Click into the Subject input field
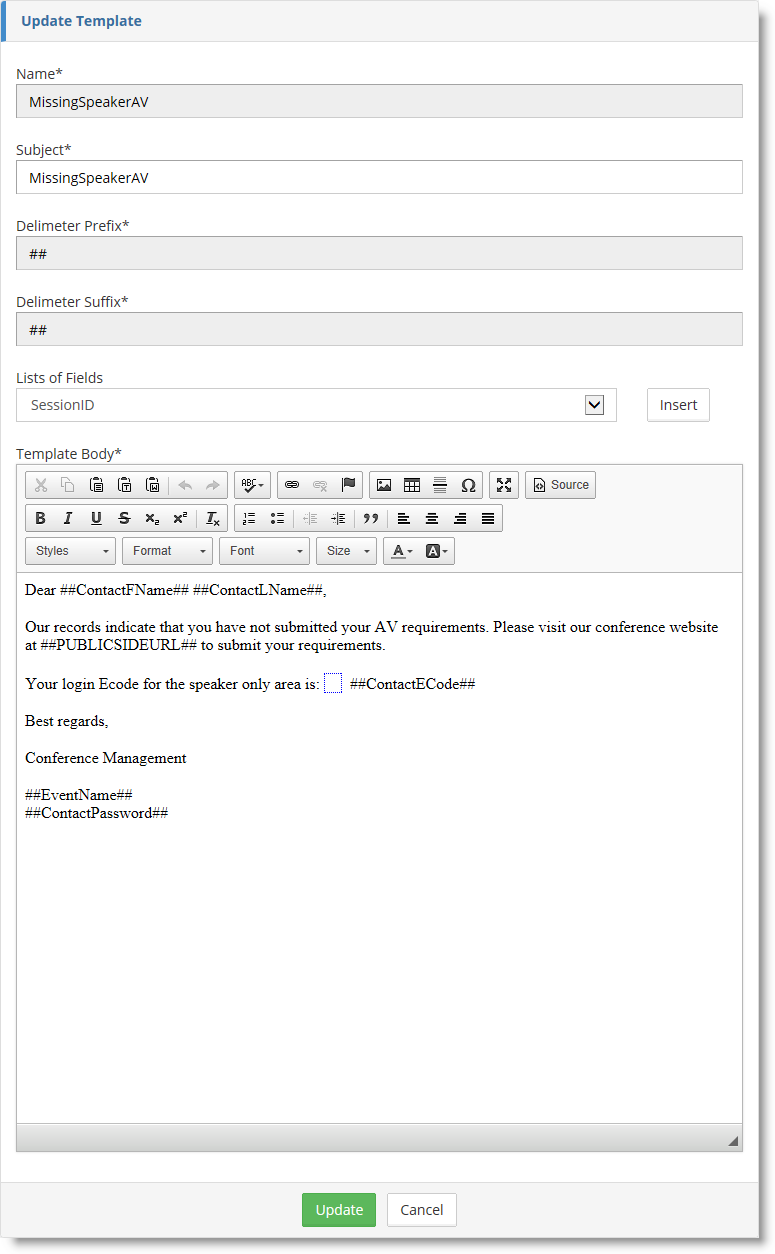The height and width of the screenshot is (1254, 775). pyautogui.click(x=379, y=177)
